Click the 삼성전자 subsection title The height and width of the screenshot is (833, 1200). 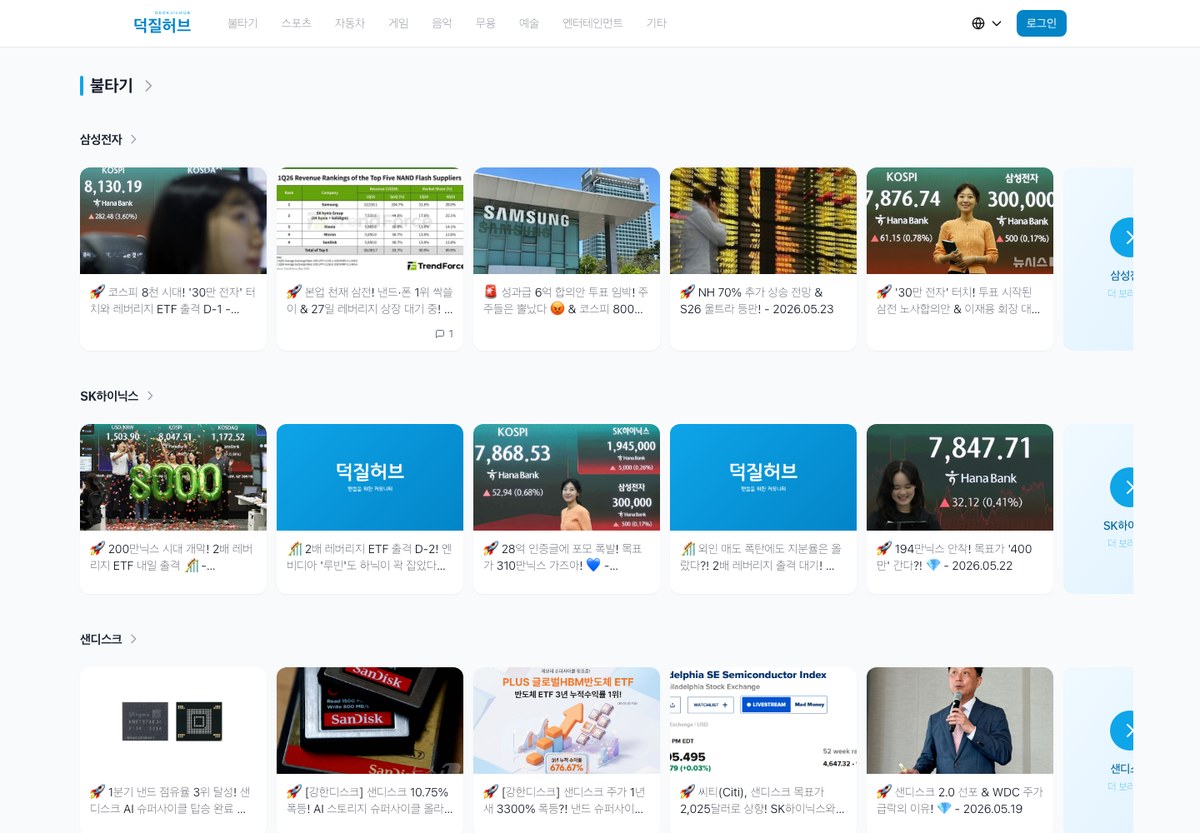[x=101, y=140]
